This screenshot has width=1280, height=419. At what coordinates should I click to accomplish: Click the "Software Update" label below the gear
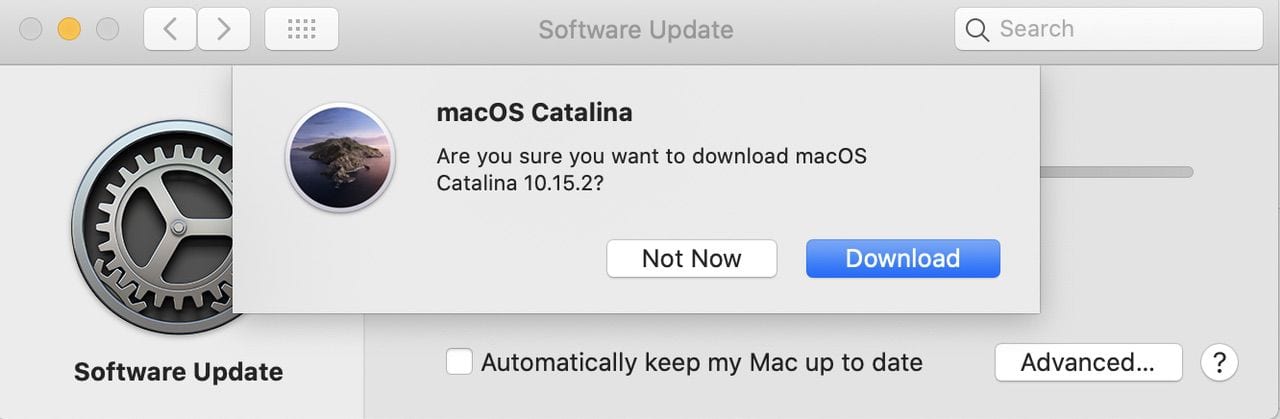click(178, 372)
